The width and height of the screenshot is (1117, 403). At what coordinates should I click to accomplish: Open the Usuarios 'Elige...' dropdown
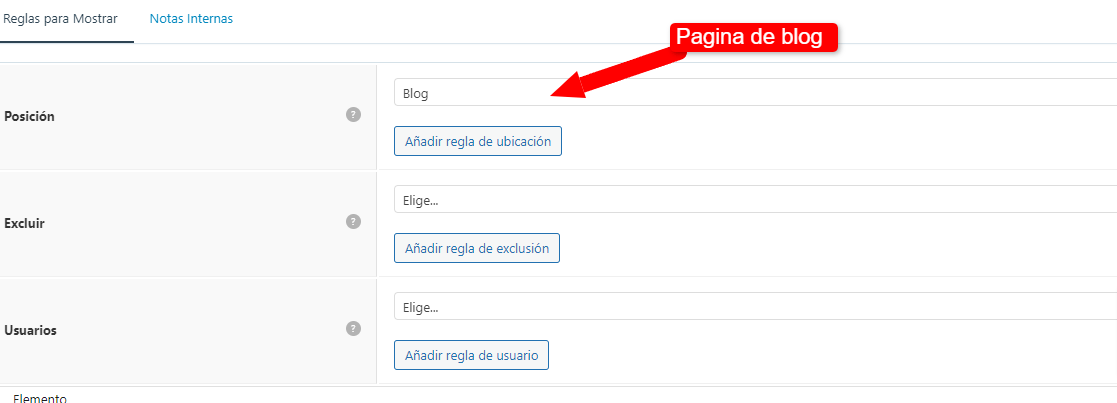755,306
